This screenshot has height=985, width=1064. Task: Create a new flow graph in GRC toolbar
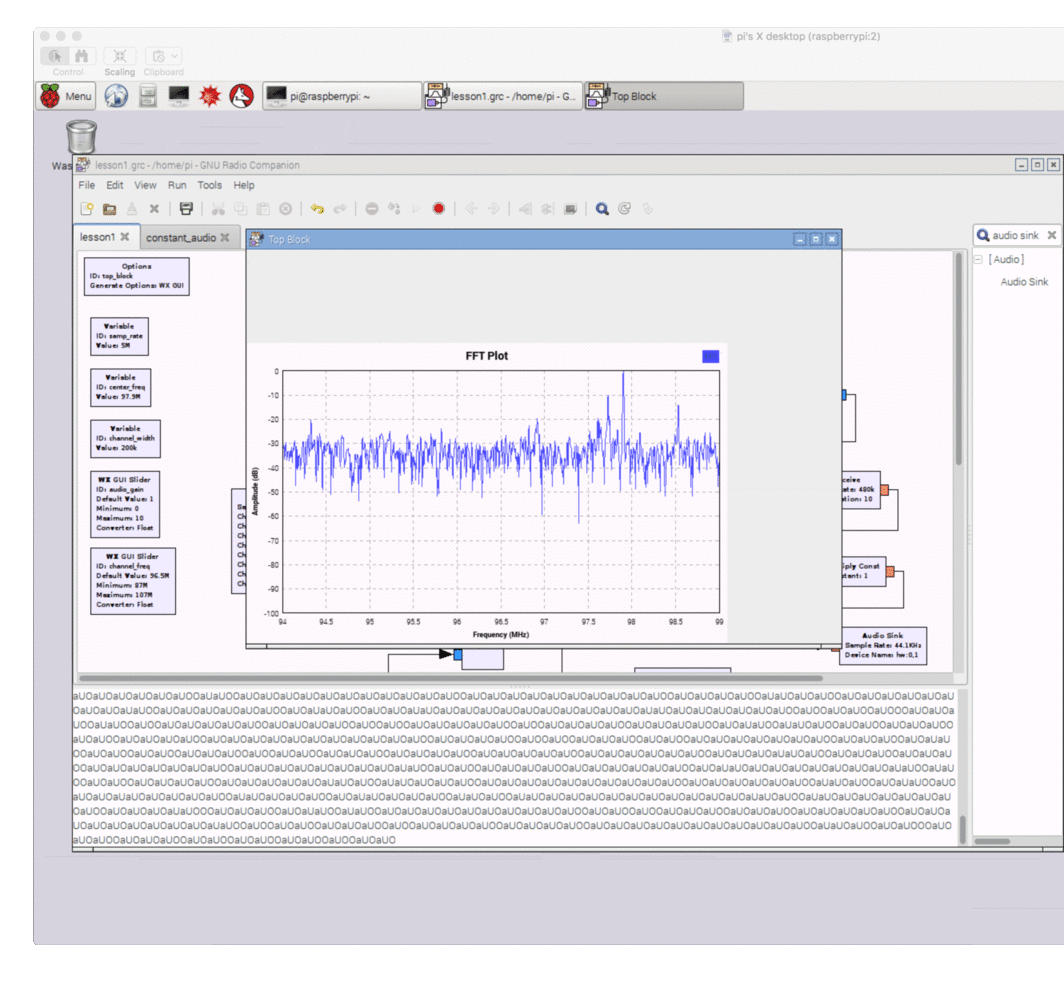point(87,209)
